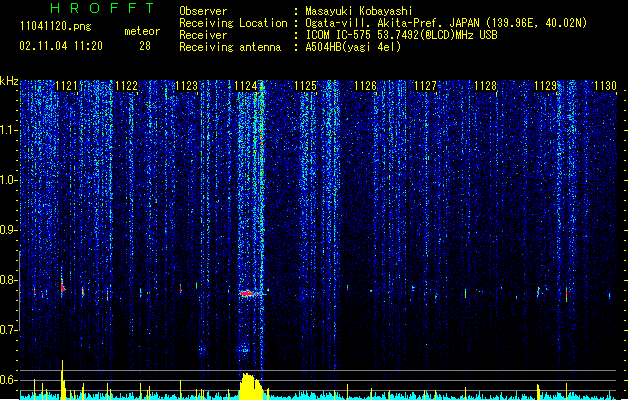
Task: Click the kHz axis unit label
Action: (x=9, y=81)
